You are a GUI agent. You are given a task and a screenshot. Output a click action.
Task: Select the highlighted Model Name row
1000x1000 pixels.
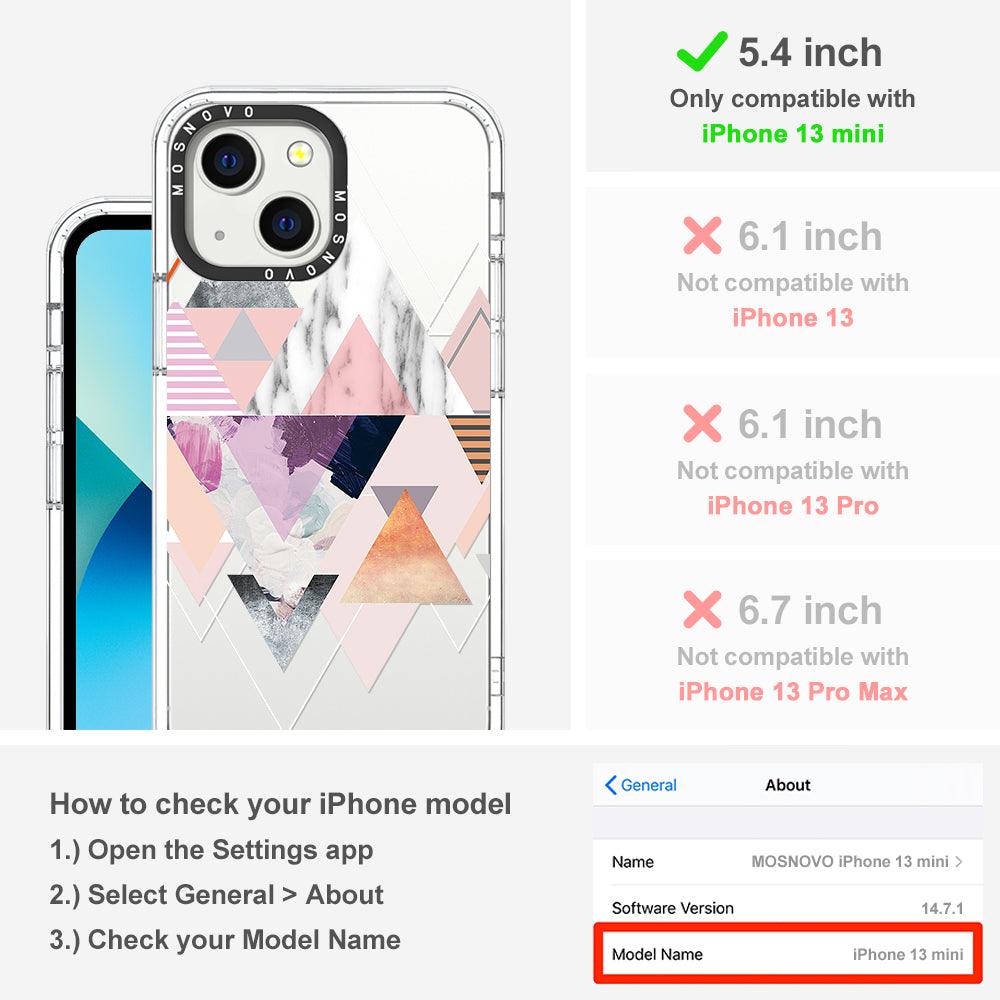788,954
